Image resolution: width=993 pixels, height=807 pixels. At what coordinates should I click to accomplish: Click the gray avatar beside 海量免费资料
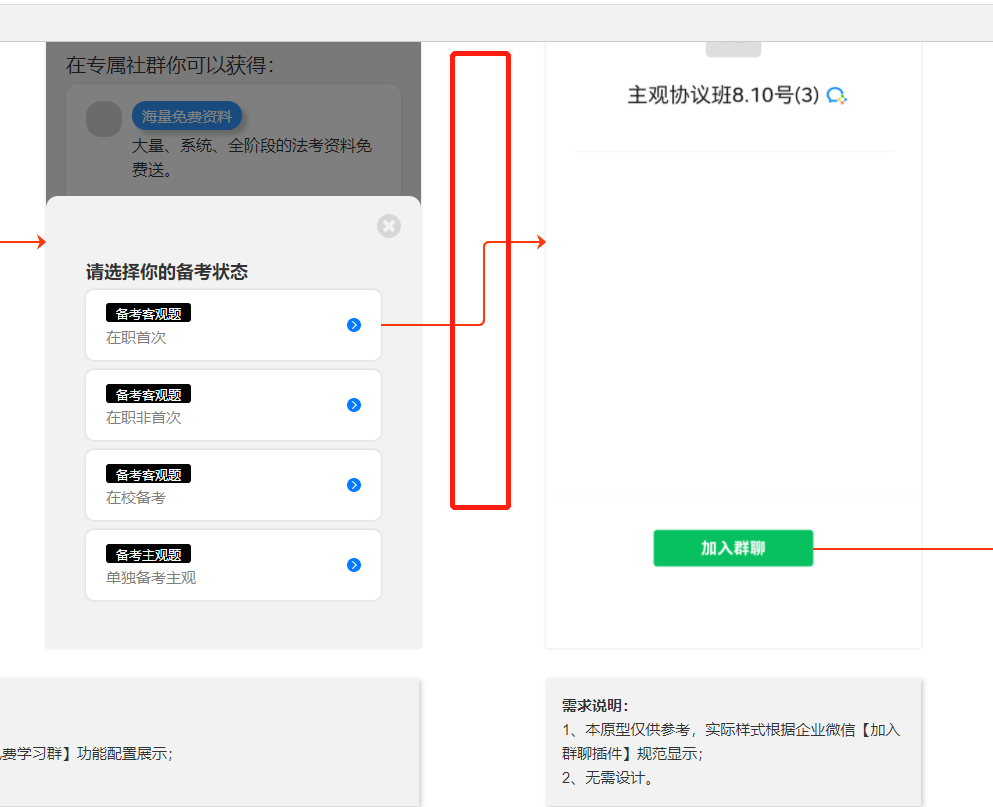pyautogui.click(x=104, y=118)
